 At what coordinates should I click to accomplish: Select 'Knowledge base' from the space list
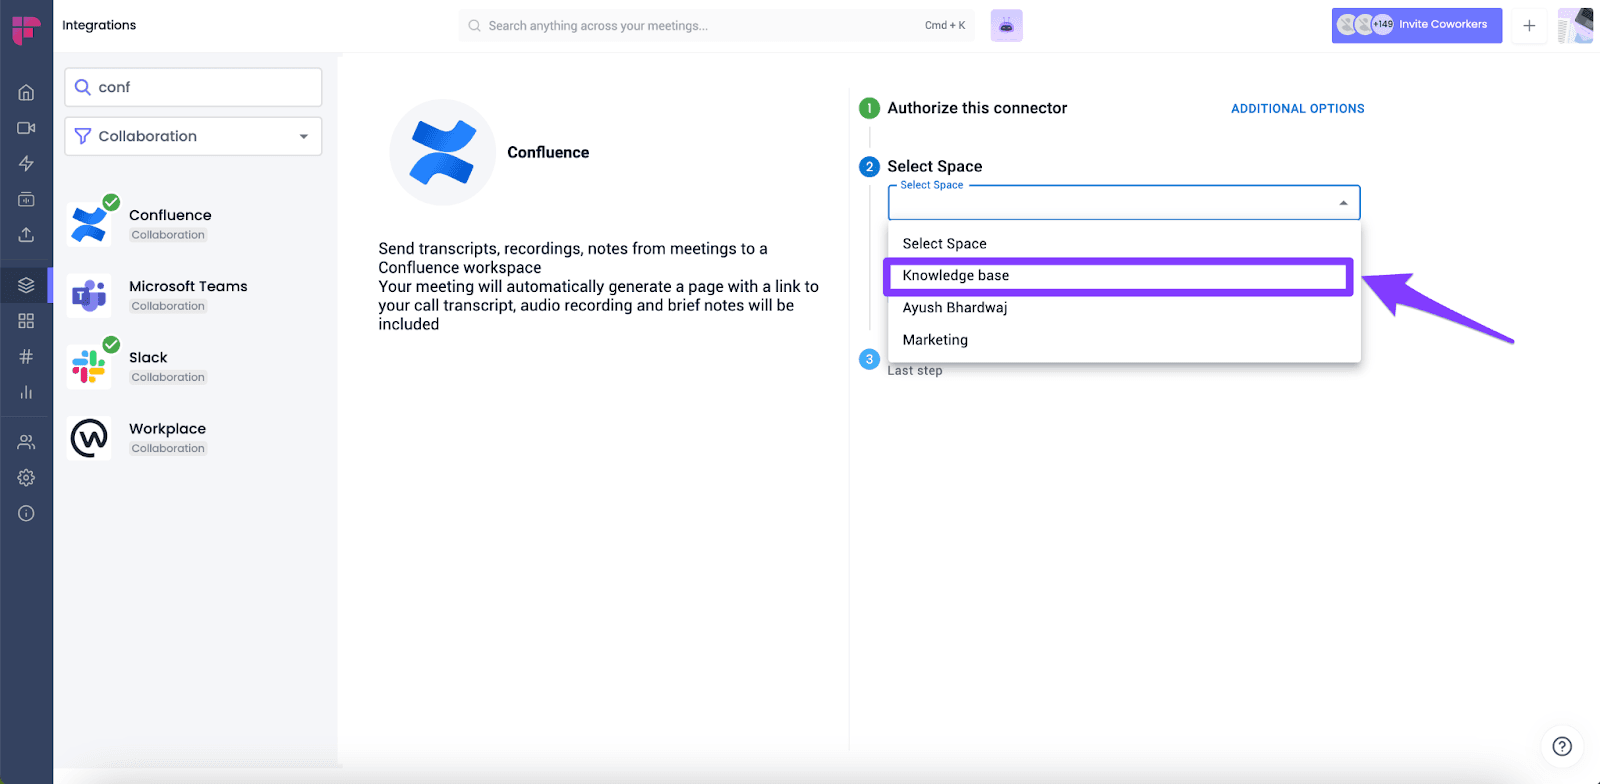click(1124, 276)
